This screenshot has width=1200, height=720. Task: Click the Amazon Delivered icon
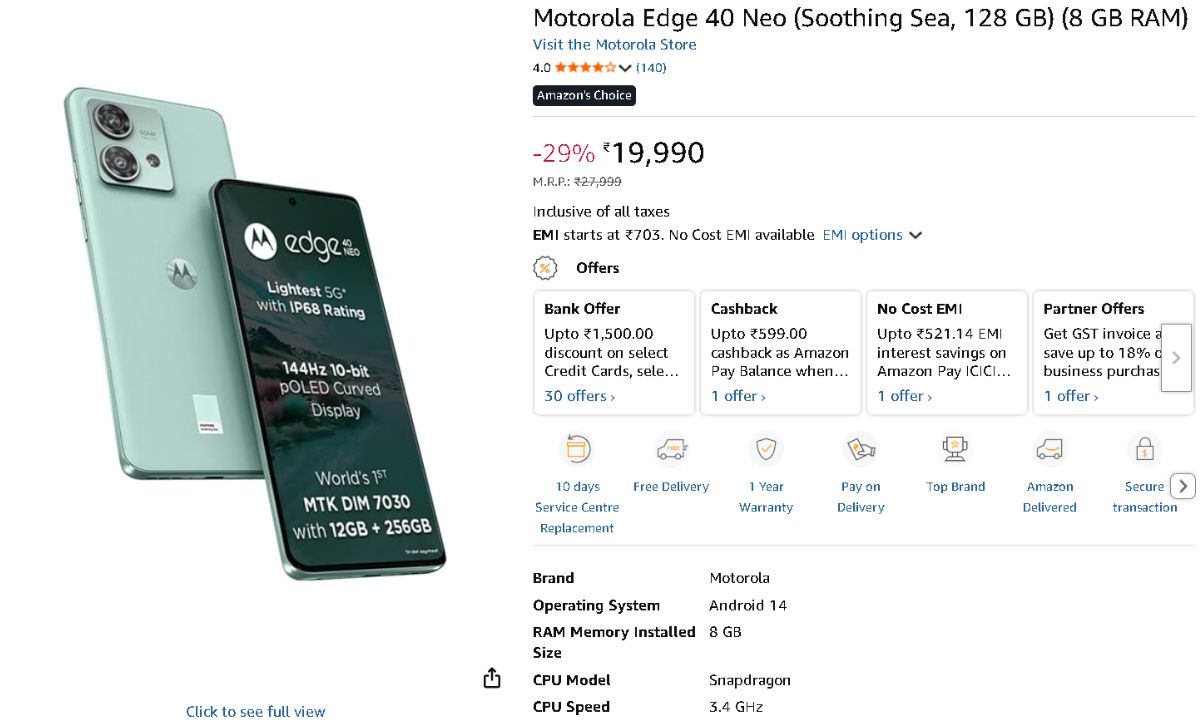(x=1050, y=449)
